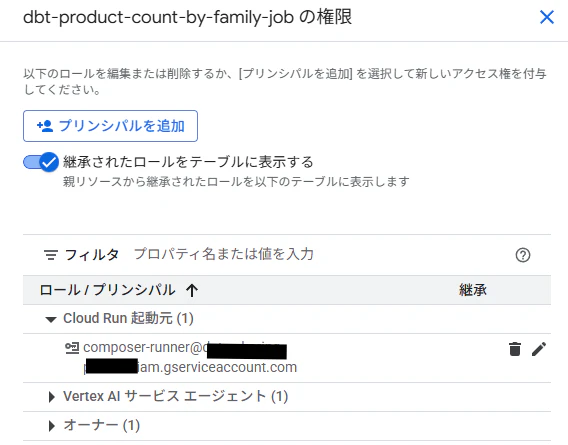Click the オーナー (1) row label
This screenshot has height=445, width=568.
click(x=101, y=425)
